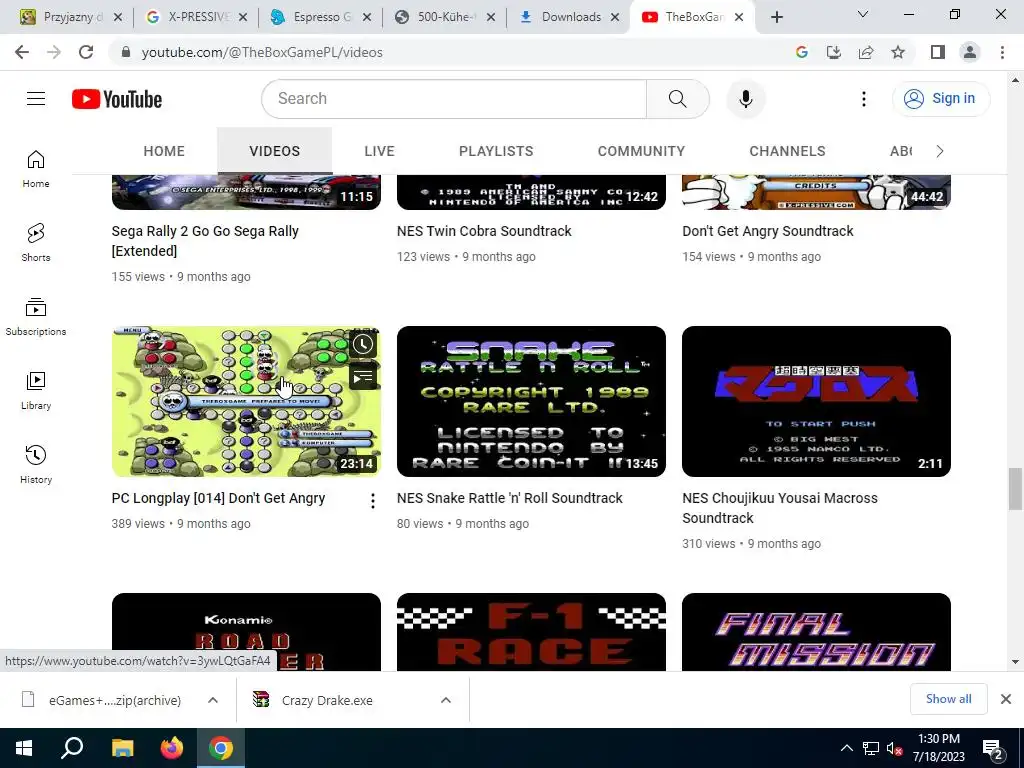Open the taskbar clock showing 1:30 PM
1024x768 pixels.
(938, 748)
